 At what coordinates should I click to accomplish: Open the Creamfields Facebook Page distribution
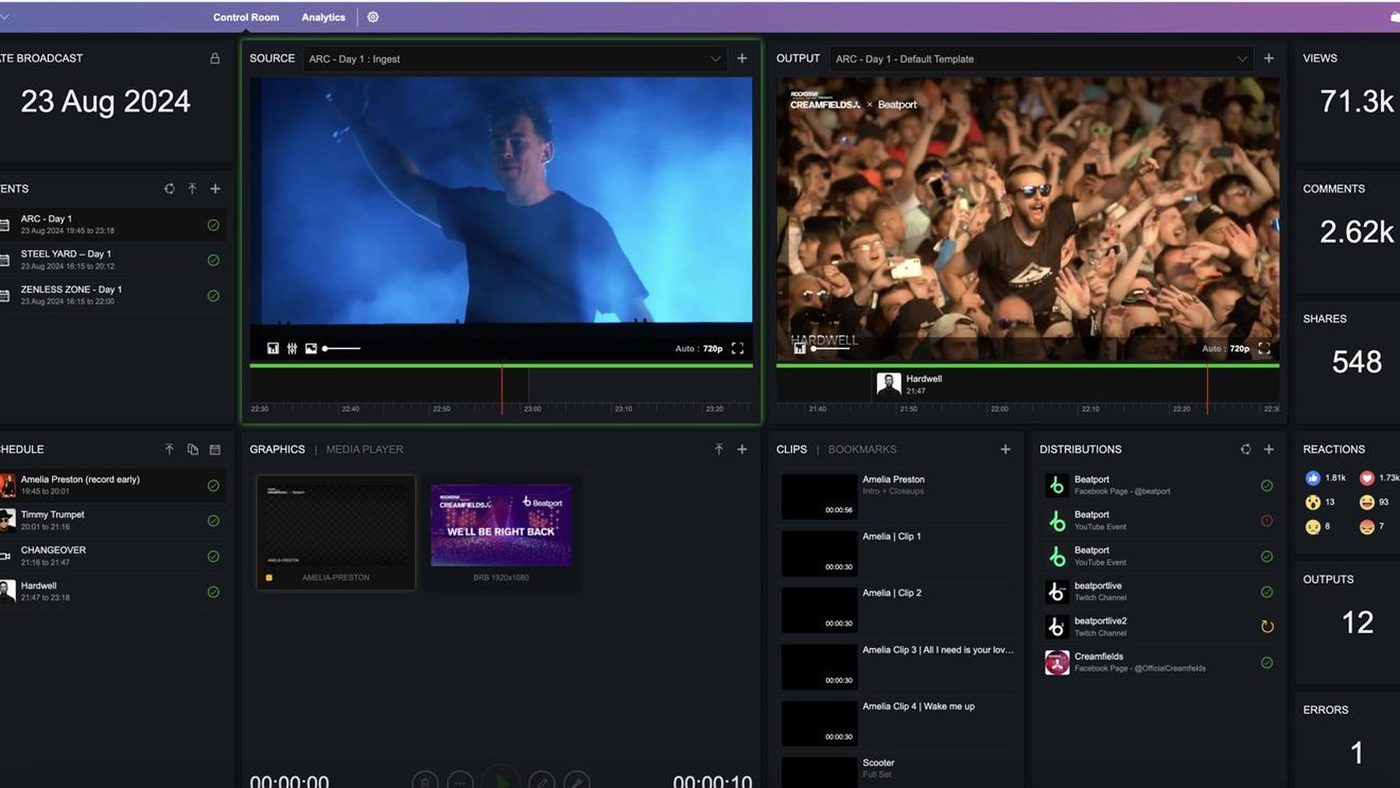coord(1158,663)
